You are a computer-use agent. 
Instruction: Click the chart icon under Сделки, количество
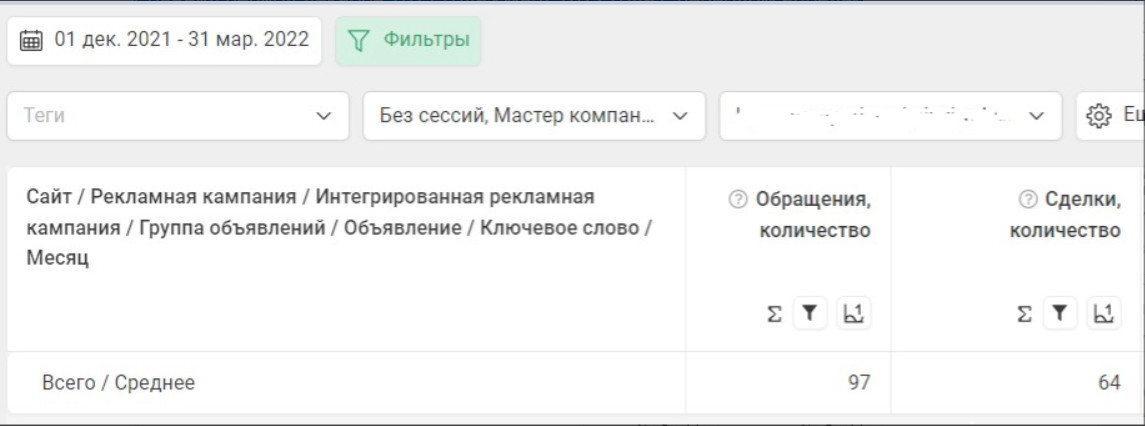(1104, 314)
